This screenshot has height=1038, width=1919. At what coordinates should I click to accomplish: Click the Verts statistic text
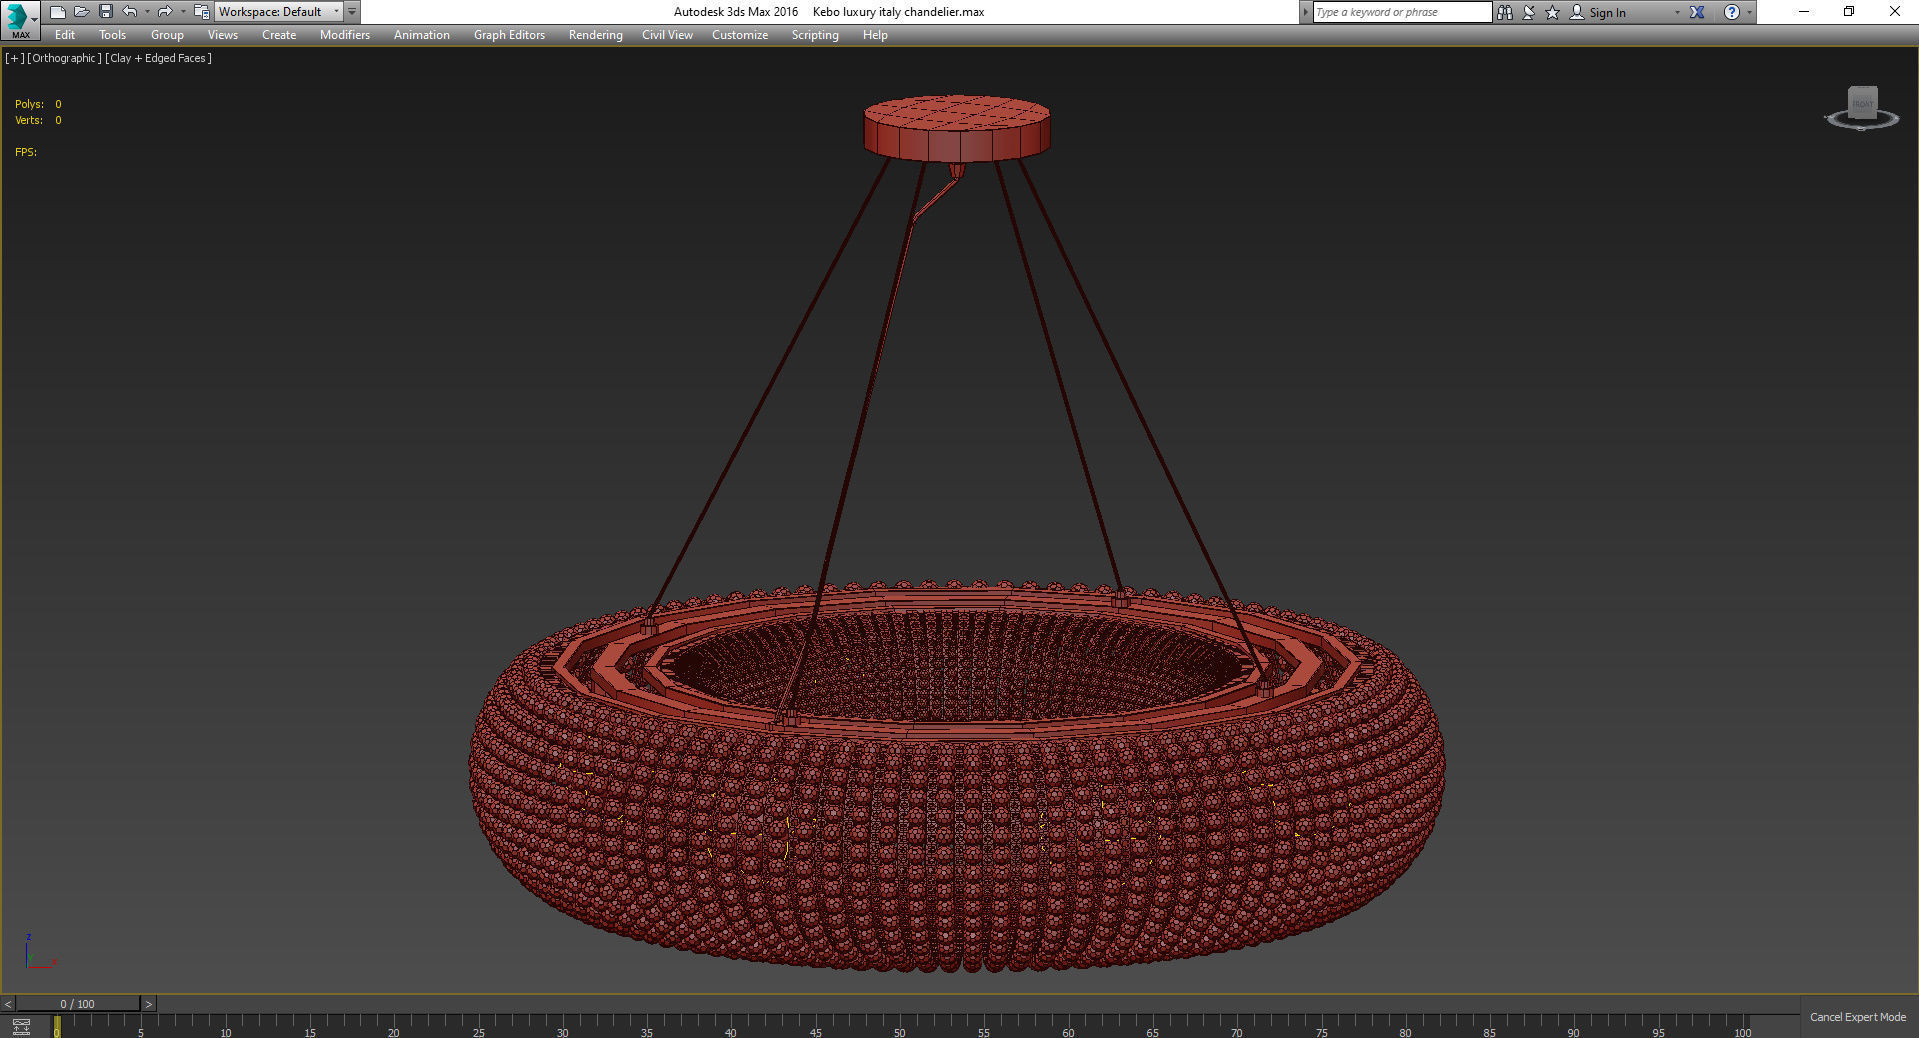click(x=38, y=120)
